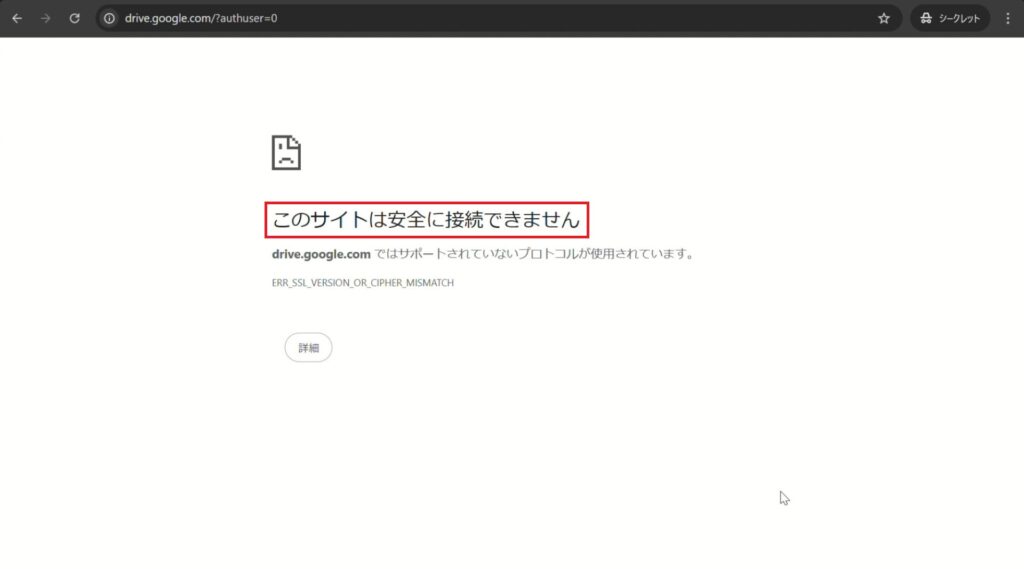Click the CIPHER_MISMATCH part of the error code
The image size is (1024, 569).
(x=412, y=283)
